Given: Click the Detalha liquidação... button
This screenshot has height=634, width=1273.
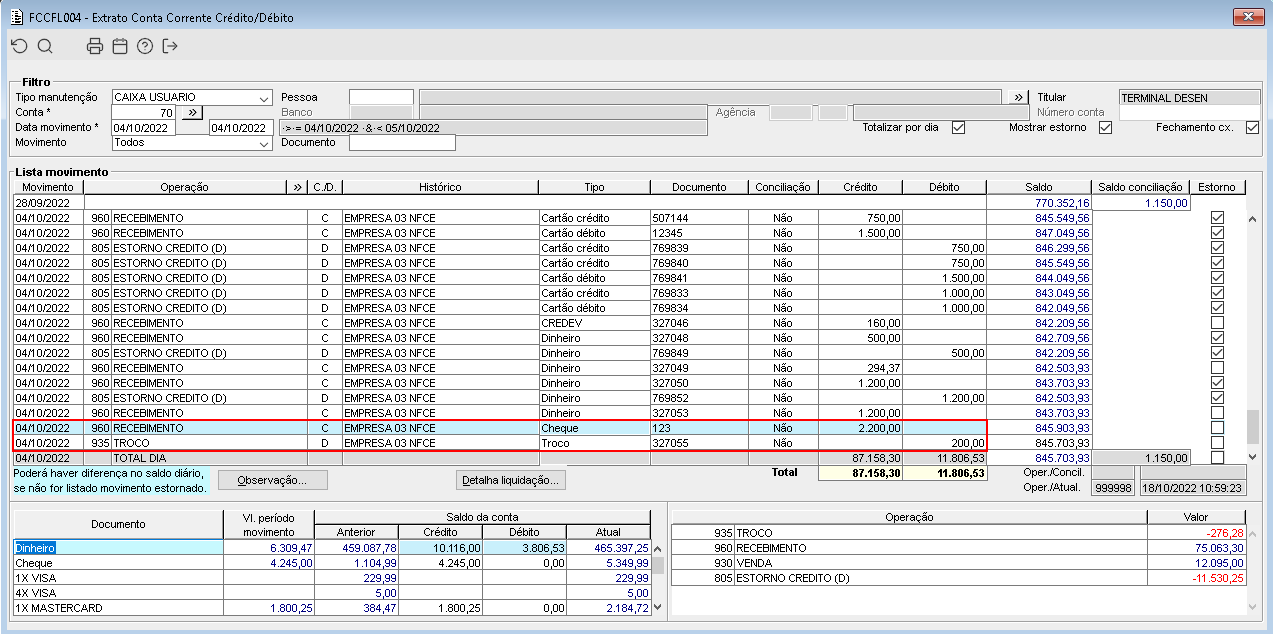Looking at the screenshot, I should coord(511,481).
